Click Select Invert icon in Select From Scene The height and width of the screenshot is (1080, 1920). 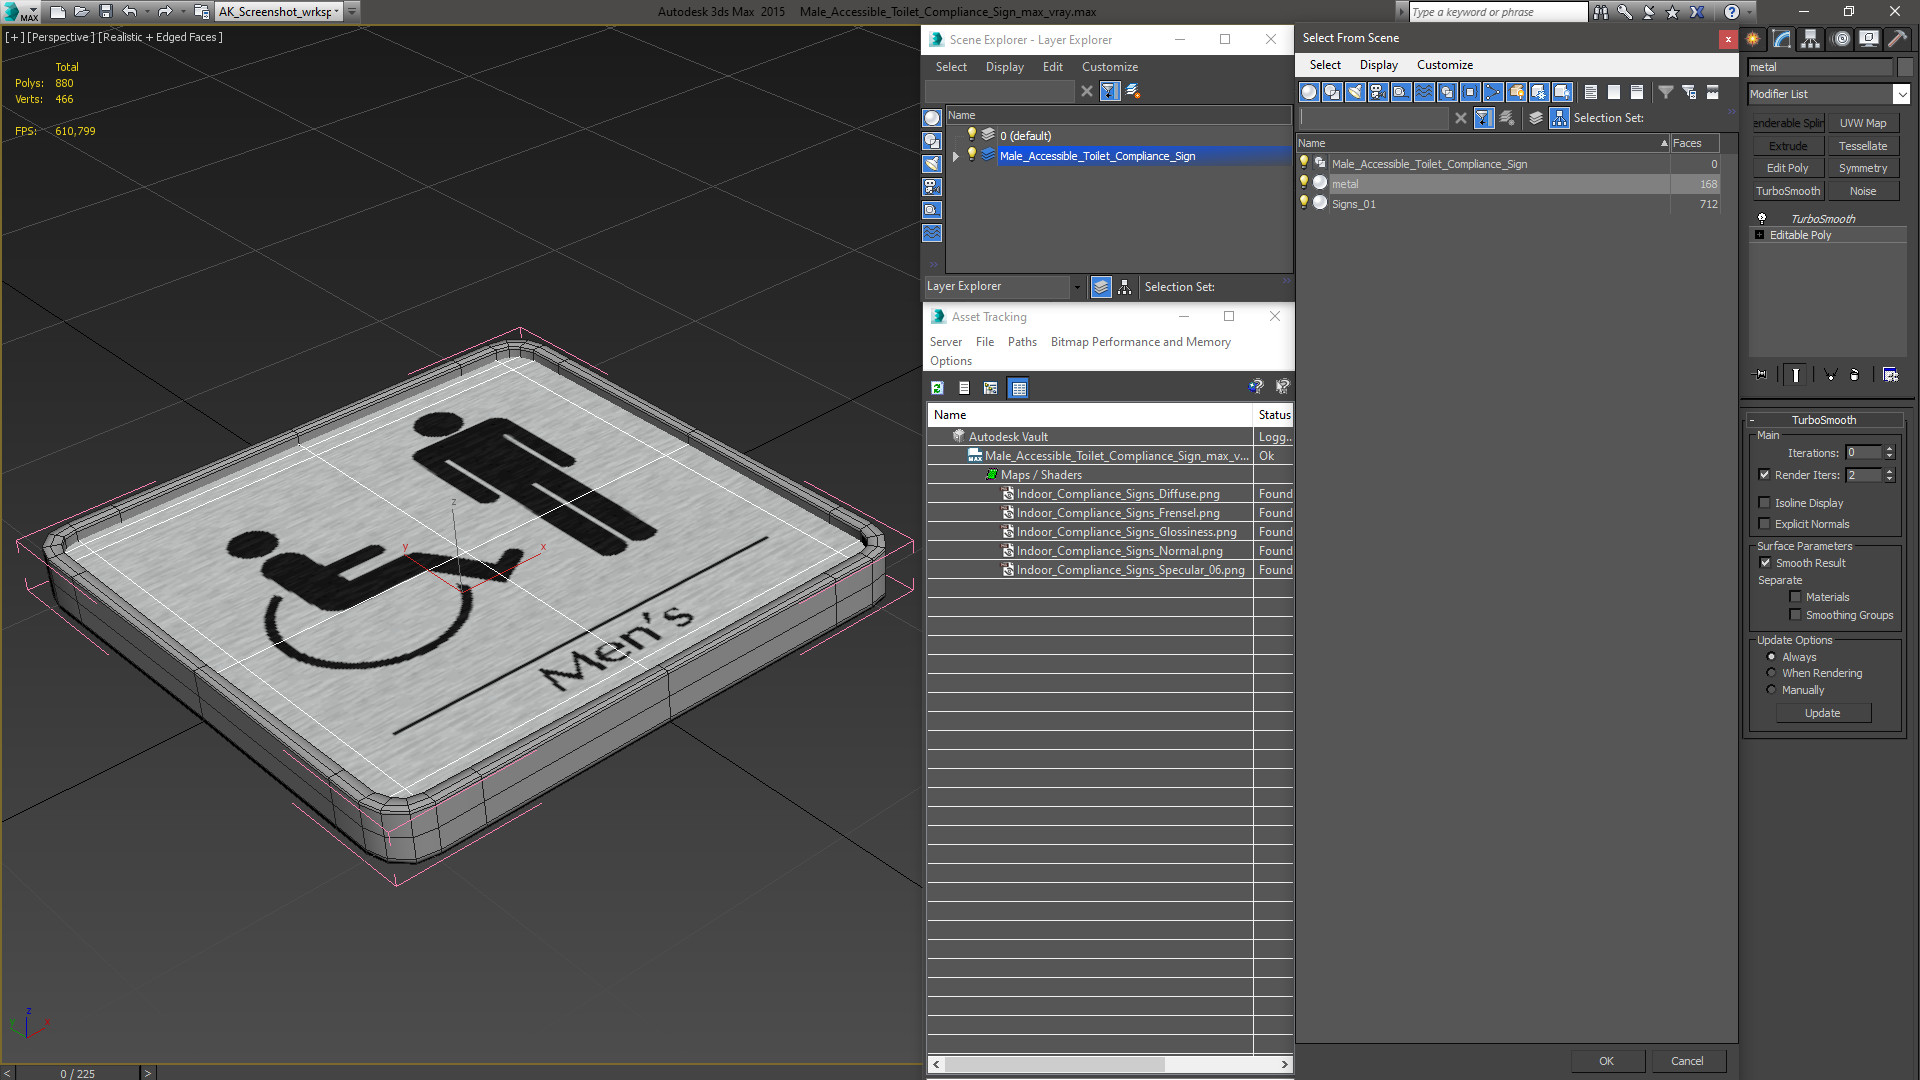(1637, 92)
